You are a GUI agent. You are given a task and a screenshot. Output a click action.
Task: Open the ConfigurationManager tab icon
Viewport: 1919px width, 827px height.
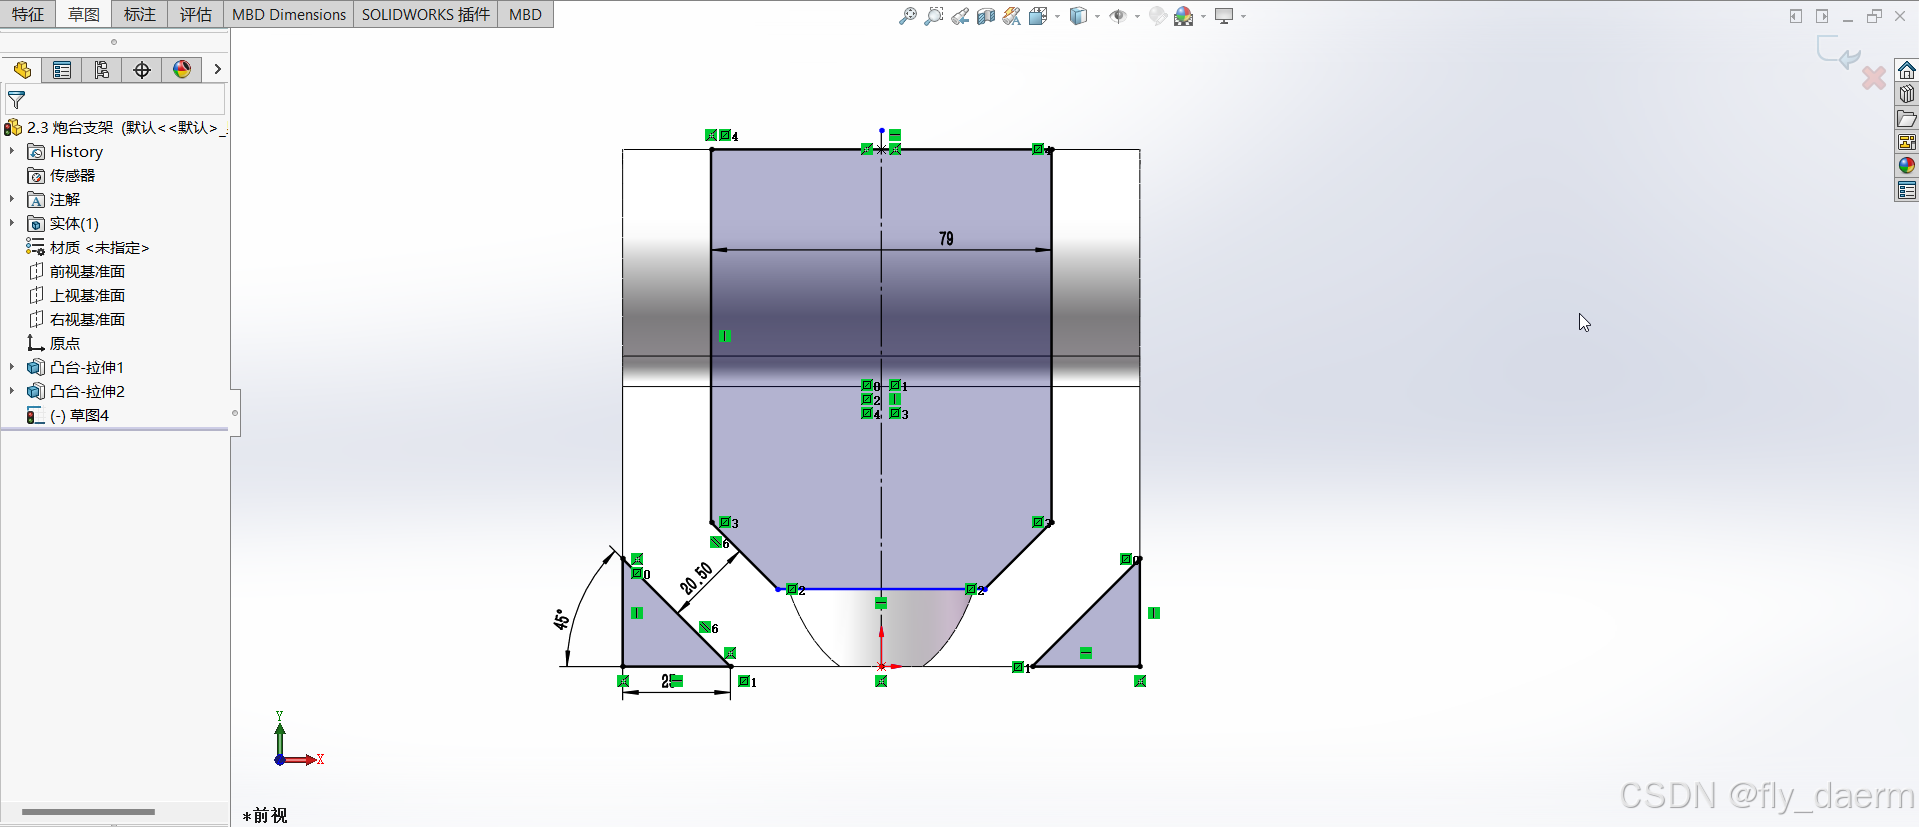[102, 70]
